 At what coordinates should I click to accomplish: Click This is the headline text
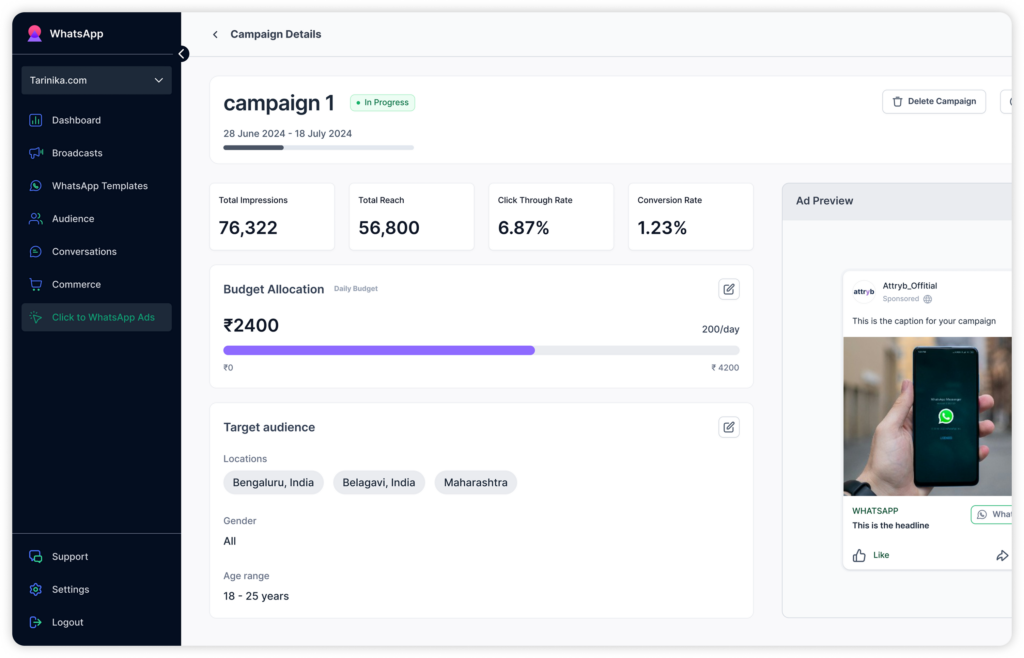(890, 525)
